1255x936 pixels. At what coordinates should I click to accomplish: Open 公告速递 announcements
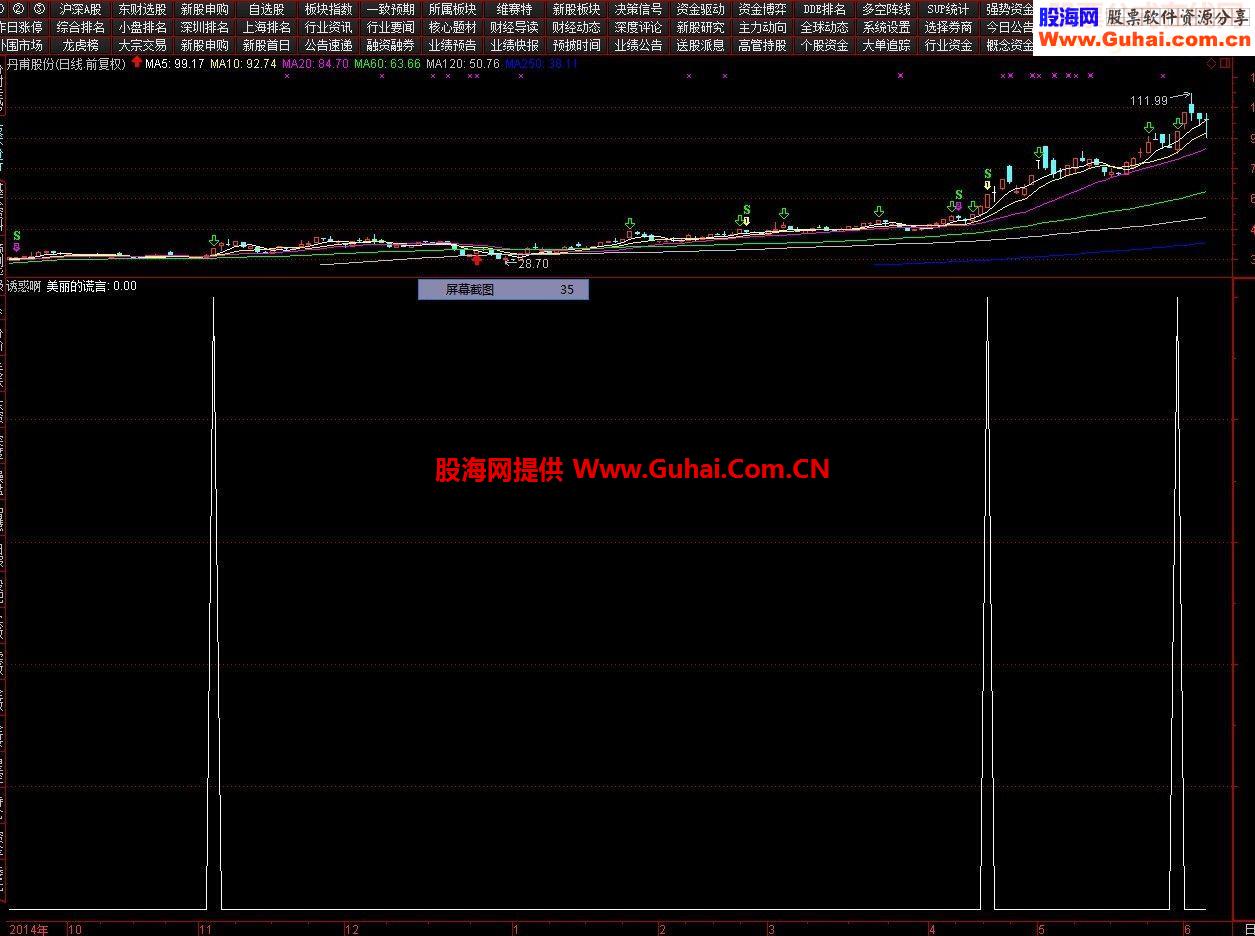pyautogui.click(x=329, y=45)
